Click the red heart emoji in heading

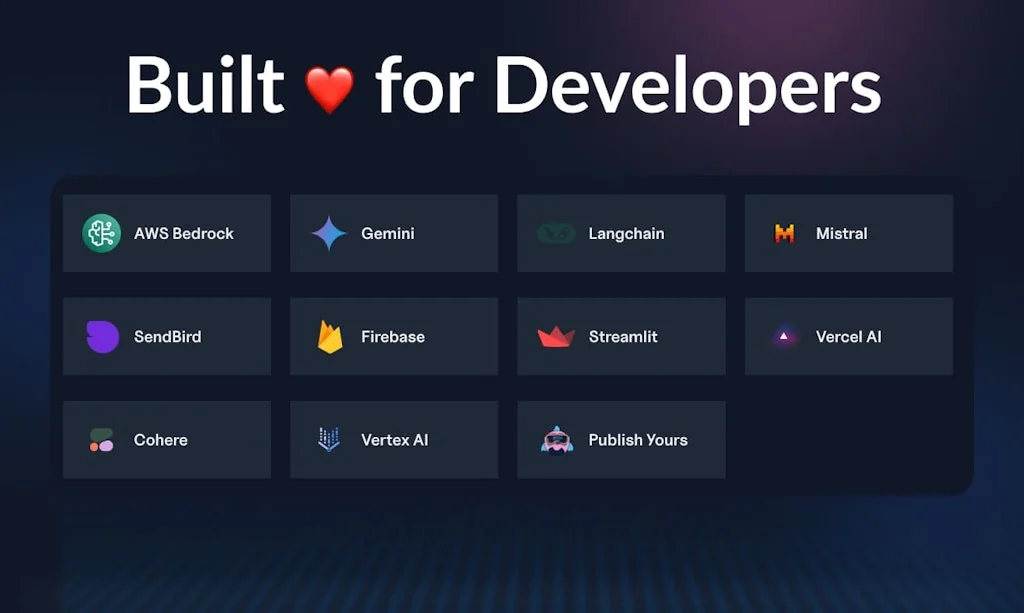[330, 89]
